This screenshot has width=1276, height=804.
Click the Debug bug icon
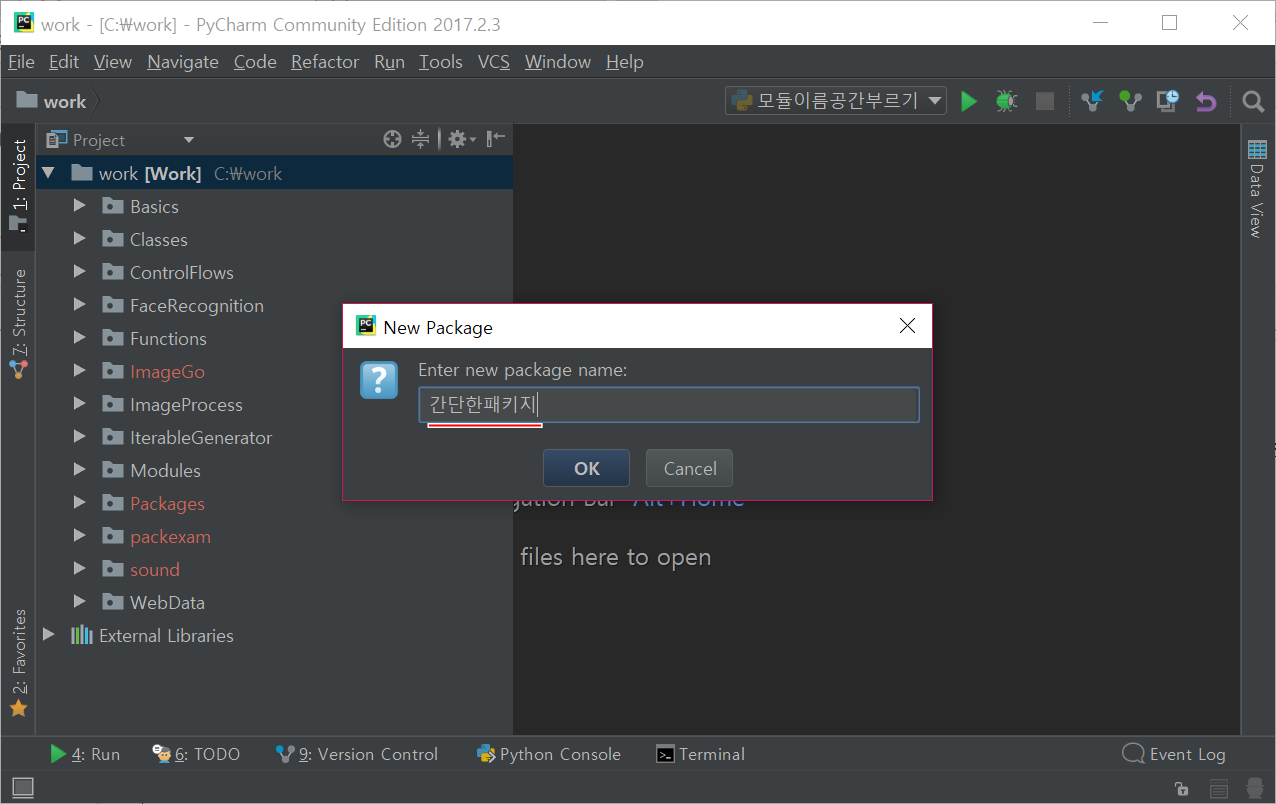[x=1006, y=101]
